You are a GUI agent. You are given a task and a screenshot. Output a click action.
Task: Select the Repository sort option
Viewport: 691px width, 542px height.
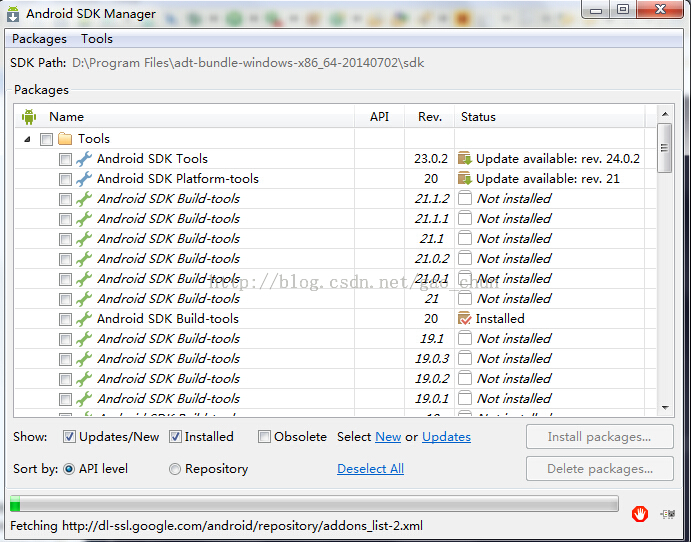click(x=175, y=469)
